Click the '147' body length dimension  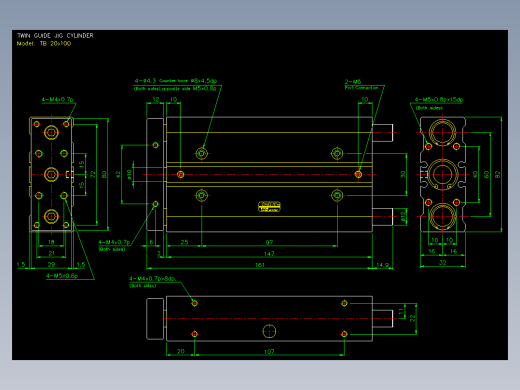click(x=269, y=254)
